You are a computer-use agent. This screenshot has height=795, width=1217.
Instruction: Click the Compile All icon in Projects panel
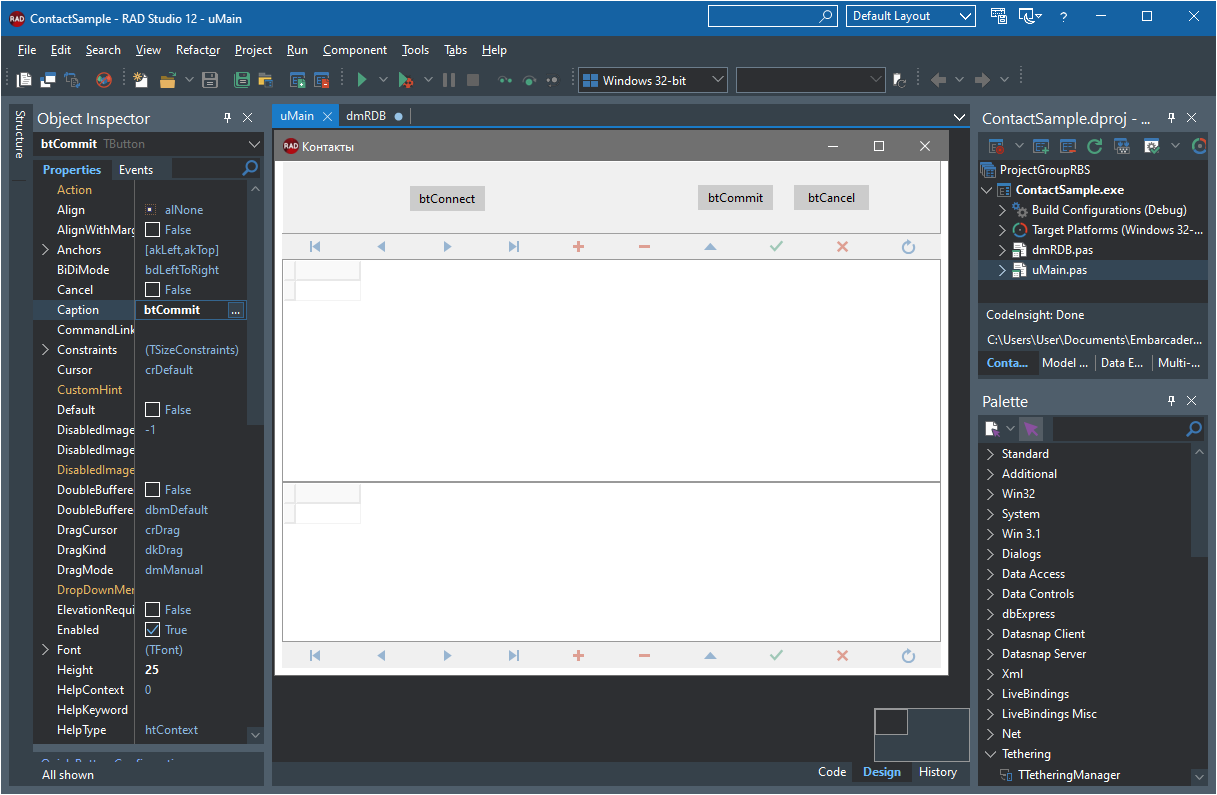click(1122, 146)
